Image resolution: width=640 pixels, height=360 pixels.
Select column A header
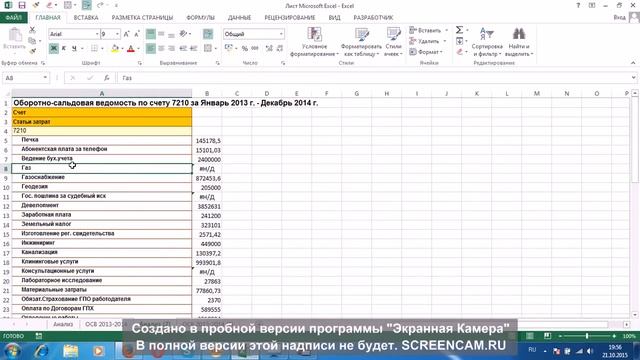(x=102, y=93)
